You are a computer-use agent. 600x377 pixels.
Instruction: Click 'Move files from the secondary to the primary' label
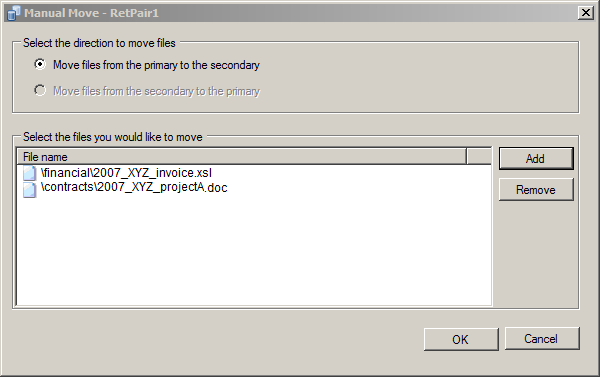[156, 91]
